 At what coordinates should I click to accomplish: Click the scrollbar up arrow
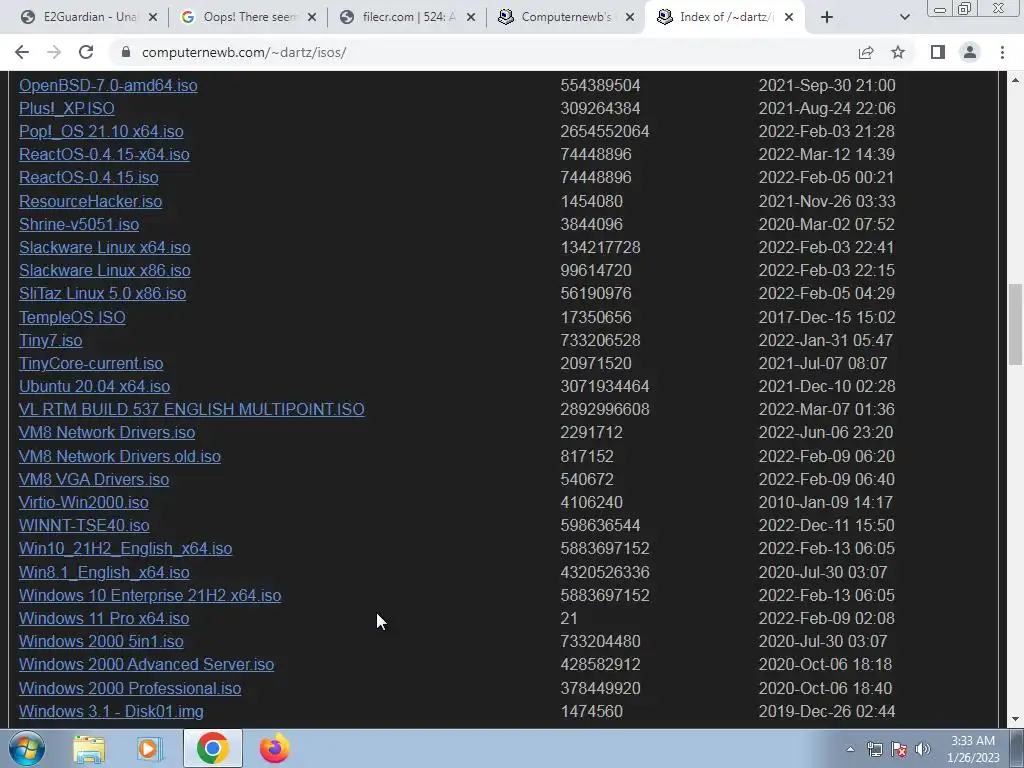1015,80
